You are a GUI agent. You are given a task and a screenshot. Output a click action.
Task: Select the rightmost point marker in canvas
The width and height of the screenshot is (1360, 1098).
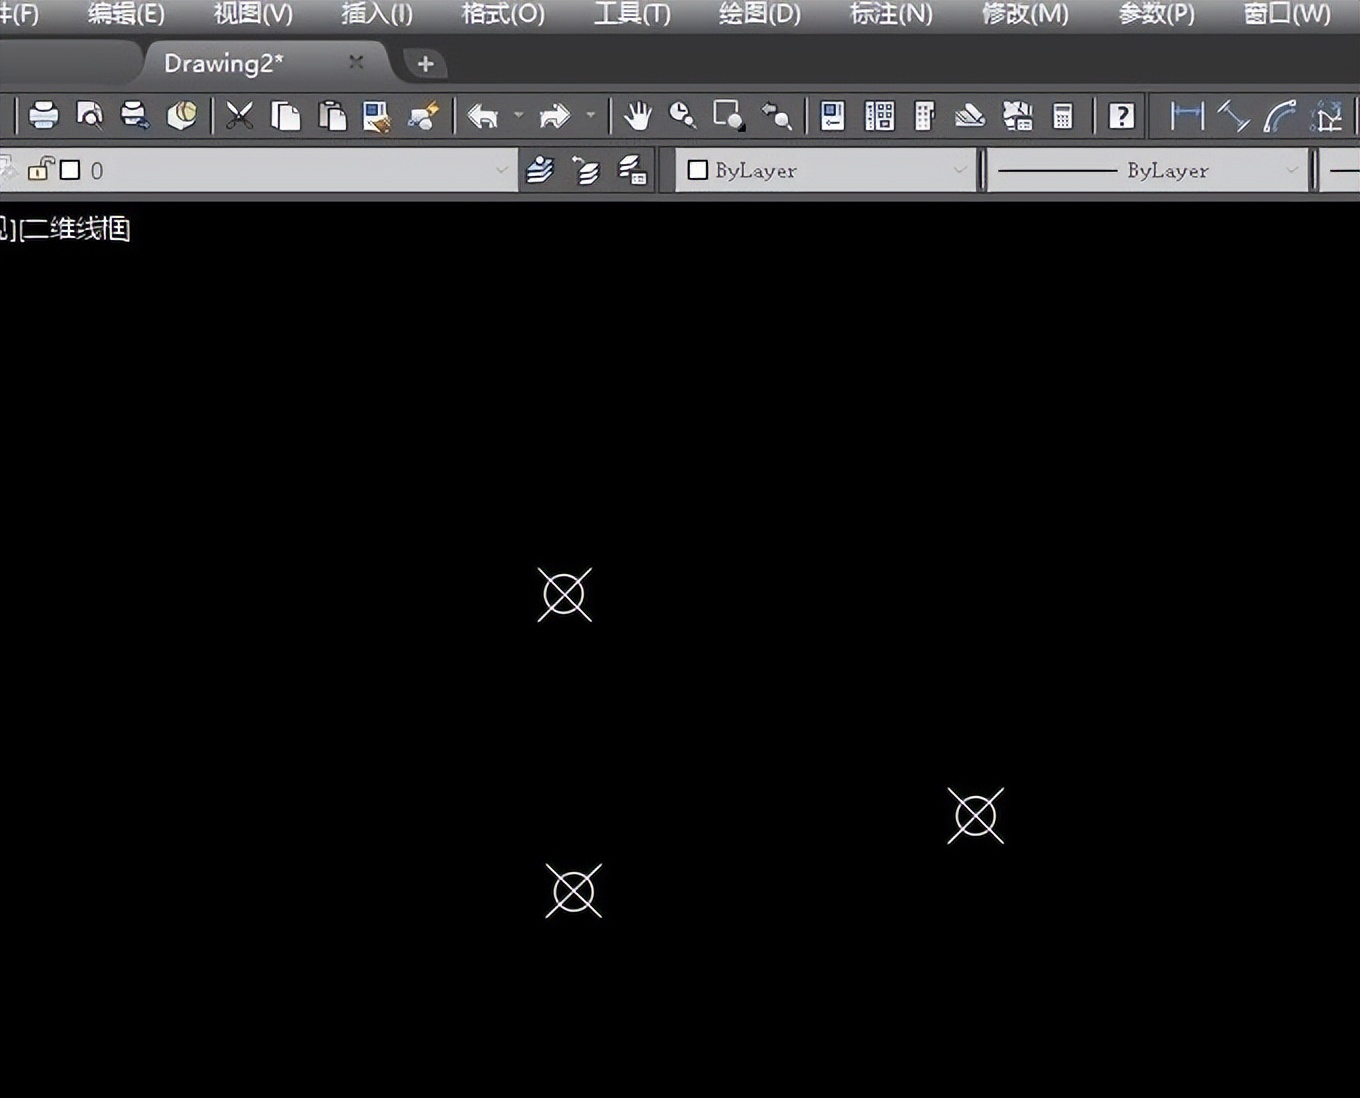pos(975,816)
